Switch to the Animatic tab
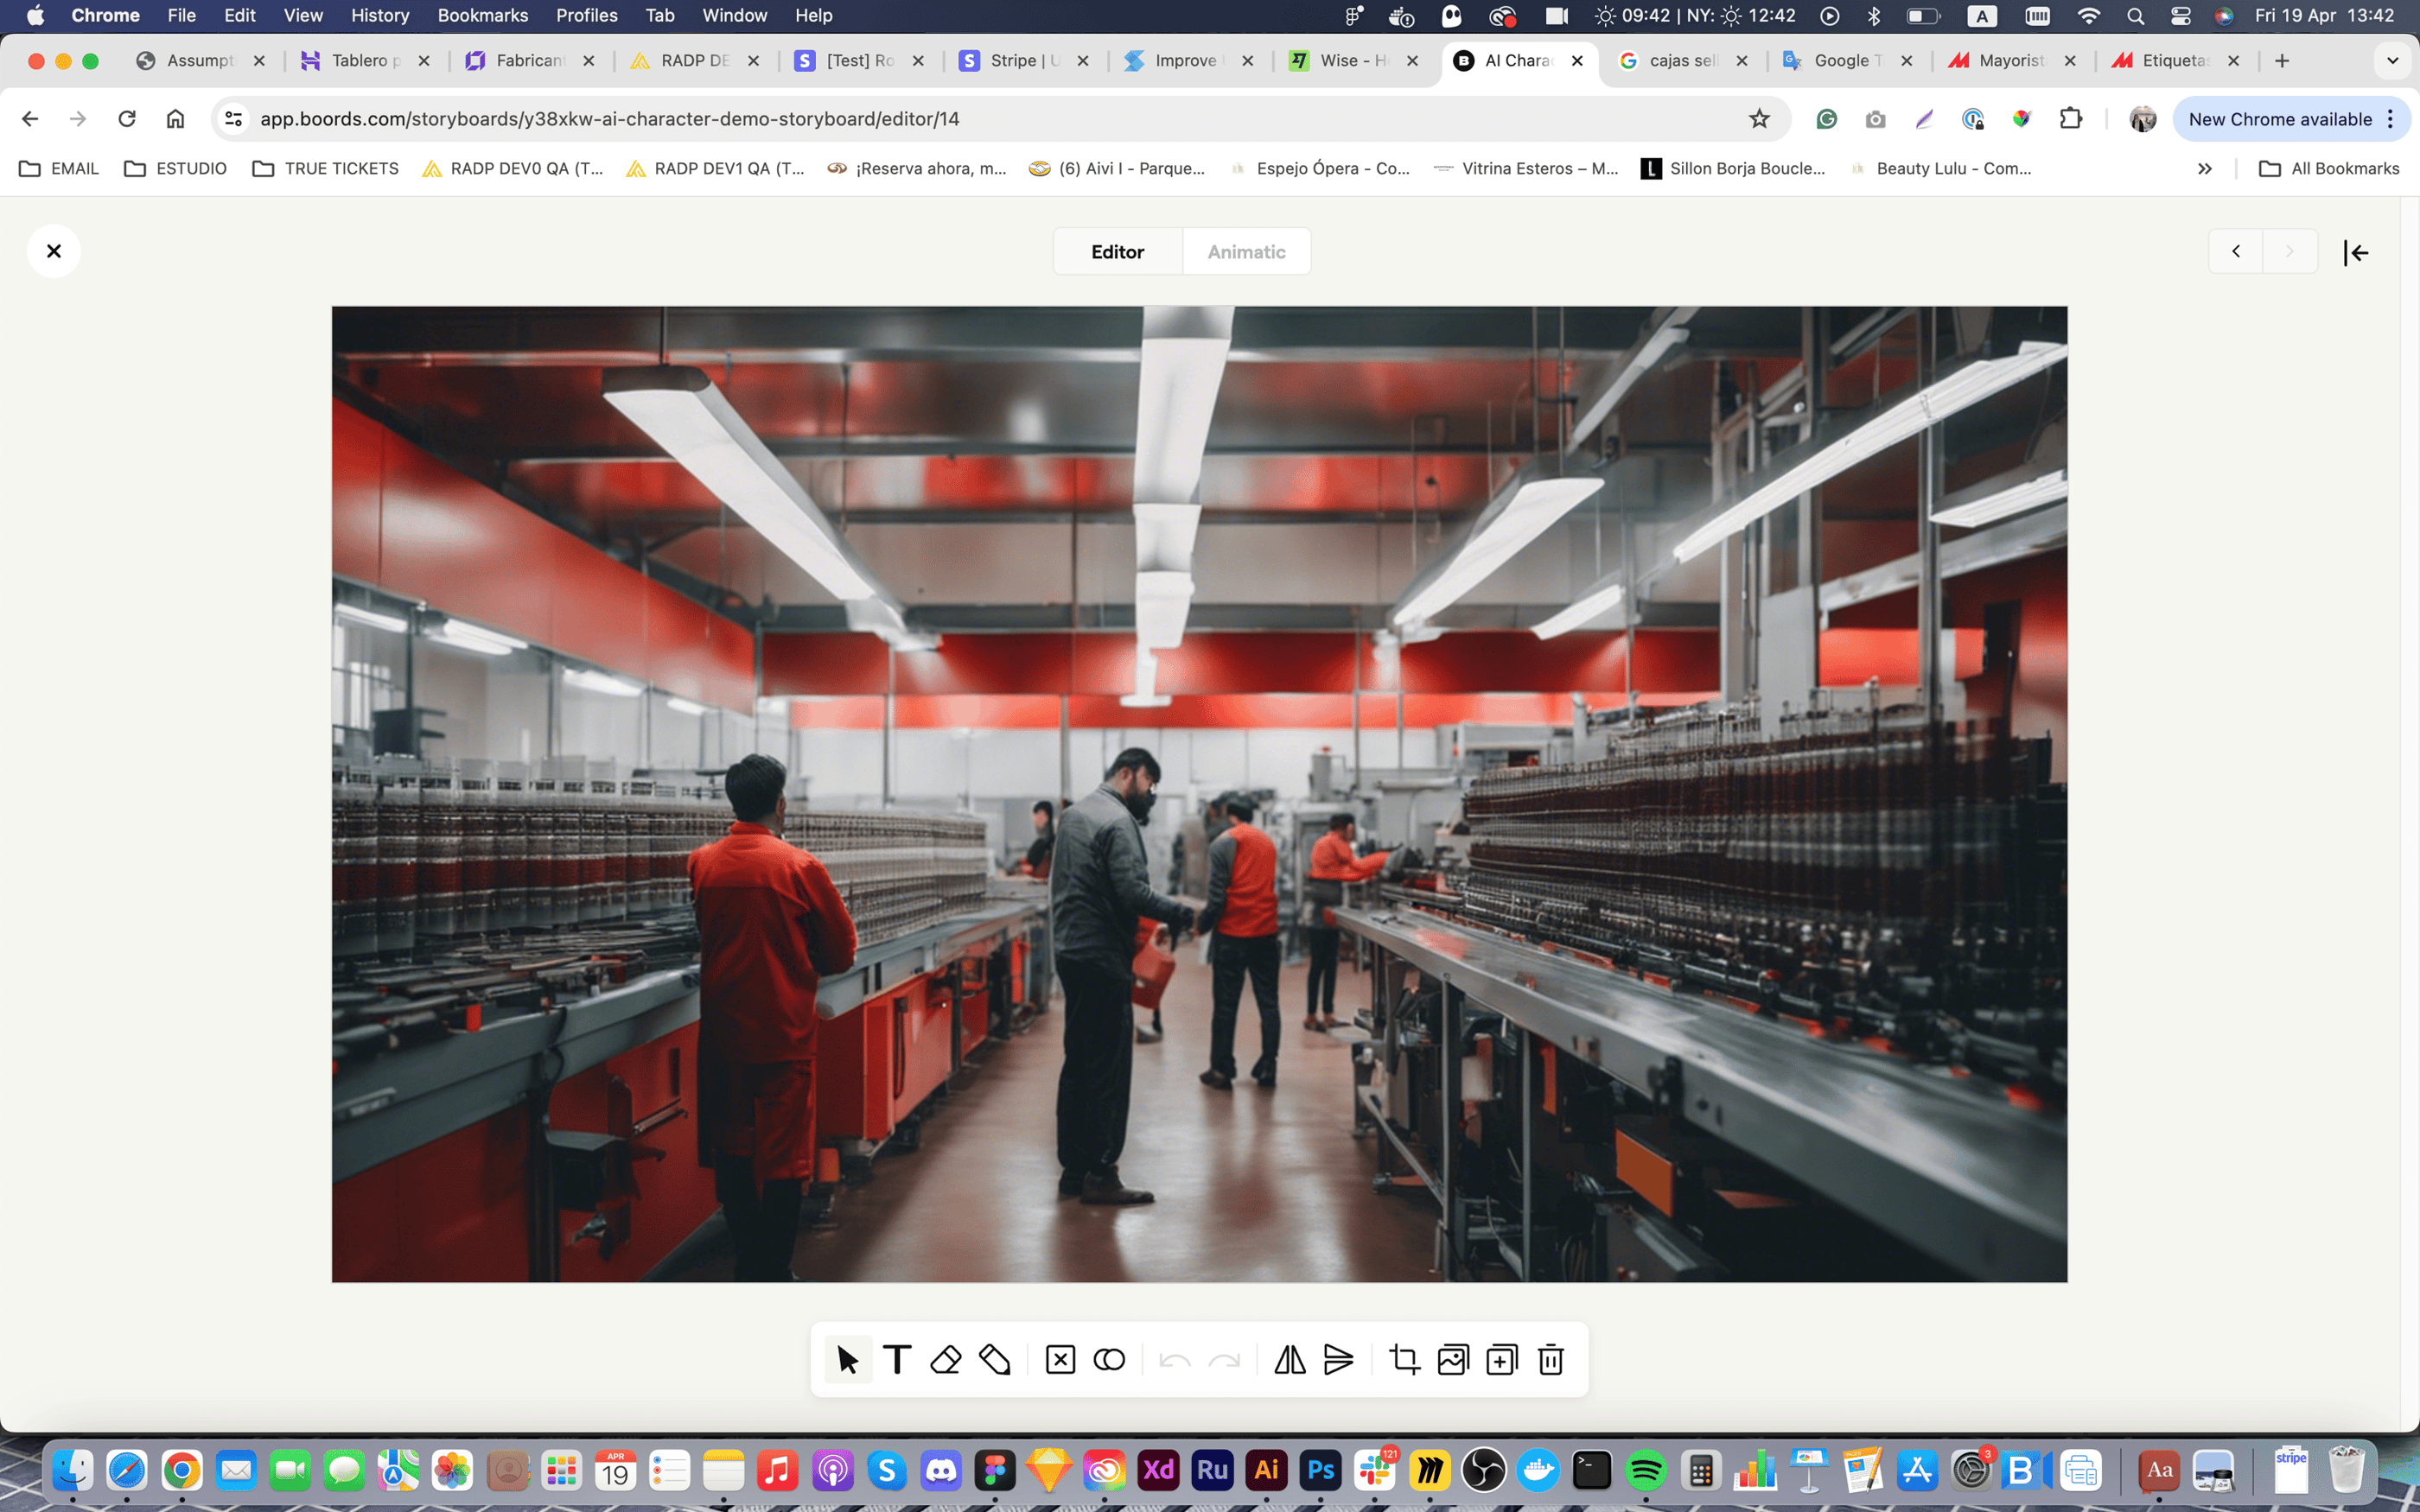Viewport: 2420px width, 1512px height. 1246,252
